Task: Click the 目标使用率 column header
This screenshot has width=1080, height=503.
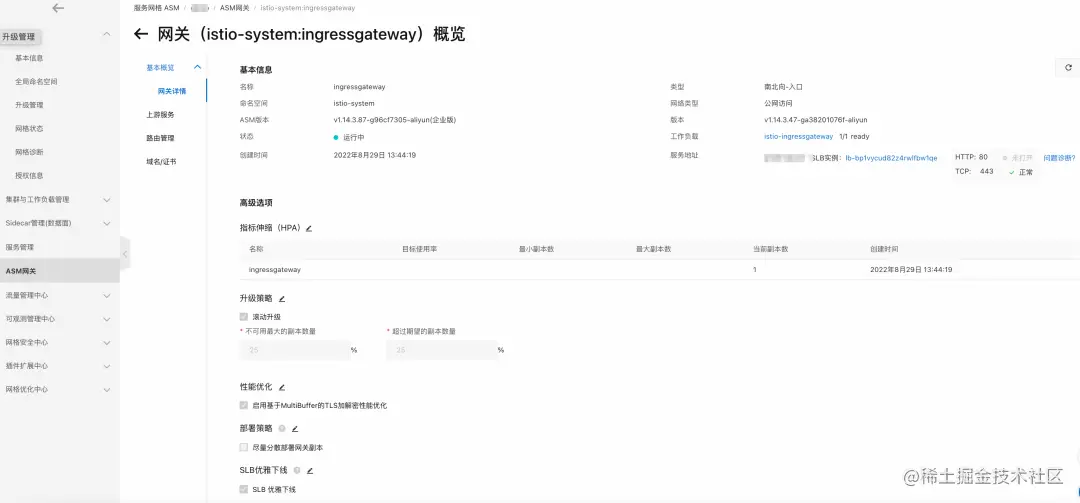Action: click(x=419, y=249)
